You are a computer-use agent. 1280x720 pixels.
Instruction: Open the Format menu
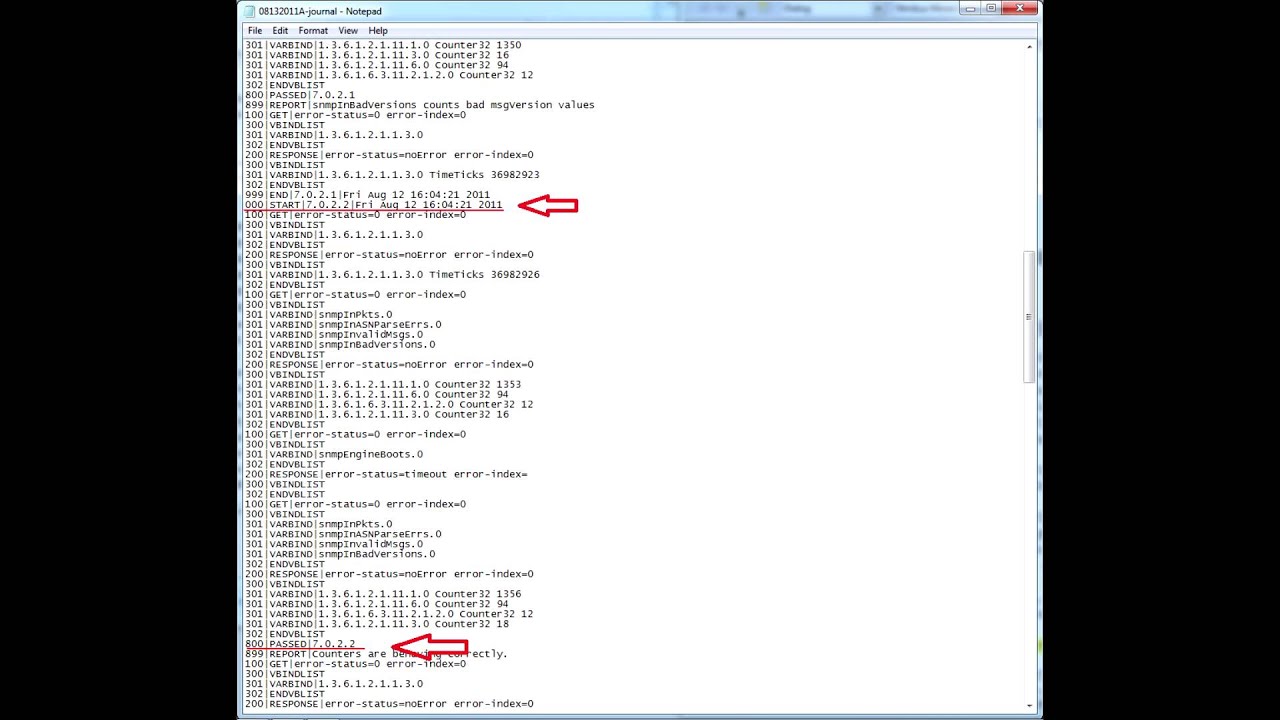point(313,31)
